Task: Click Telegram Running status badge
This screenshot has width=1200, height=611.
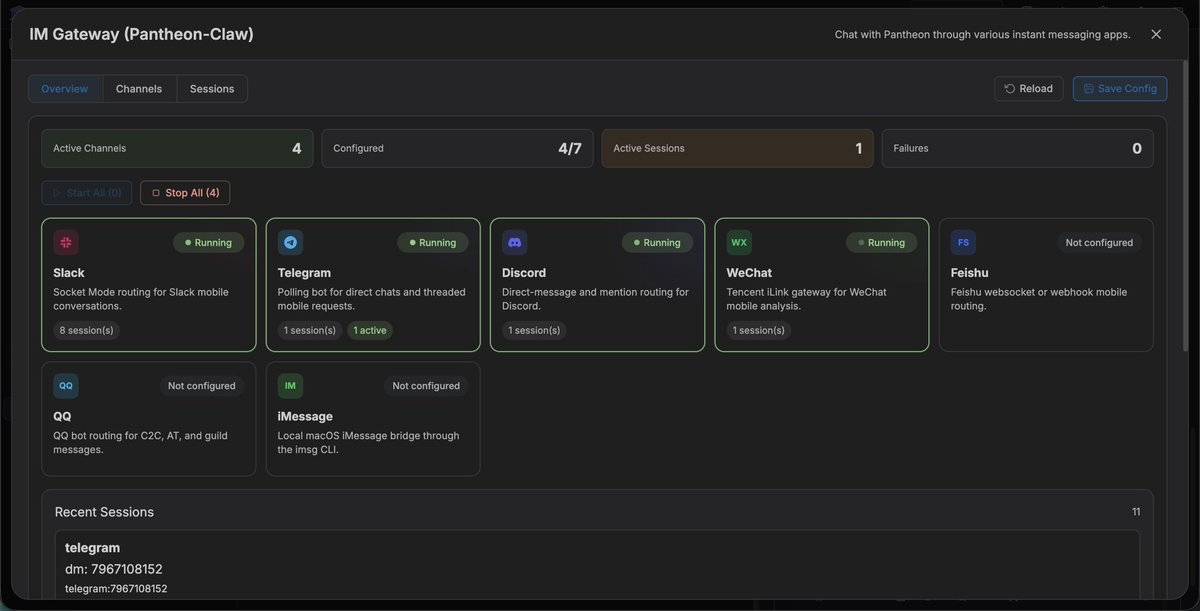Action: [x=433, y=243]
